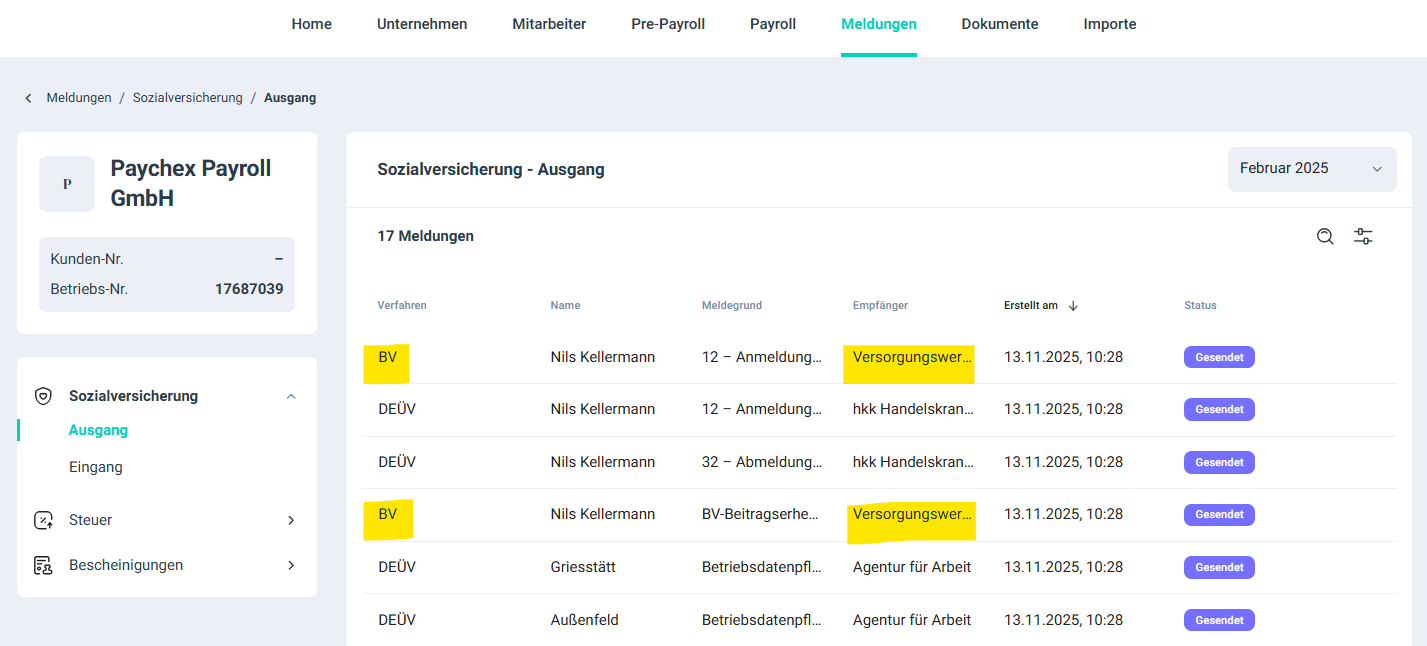Click the Steuer sidebar icon
The height and width of the screenshot is (646, 1427).
[43, 520]
